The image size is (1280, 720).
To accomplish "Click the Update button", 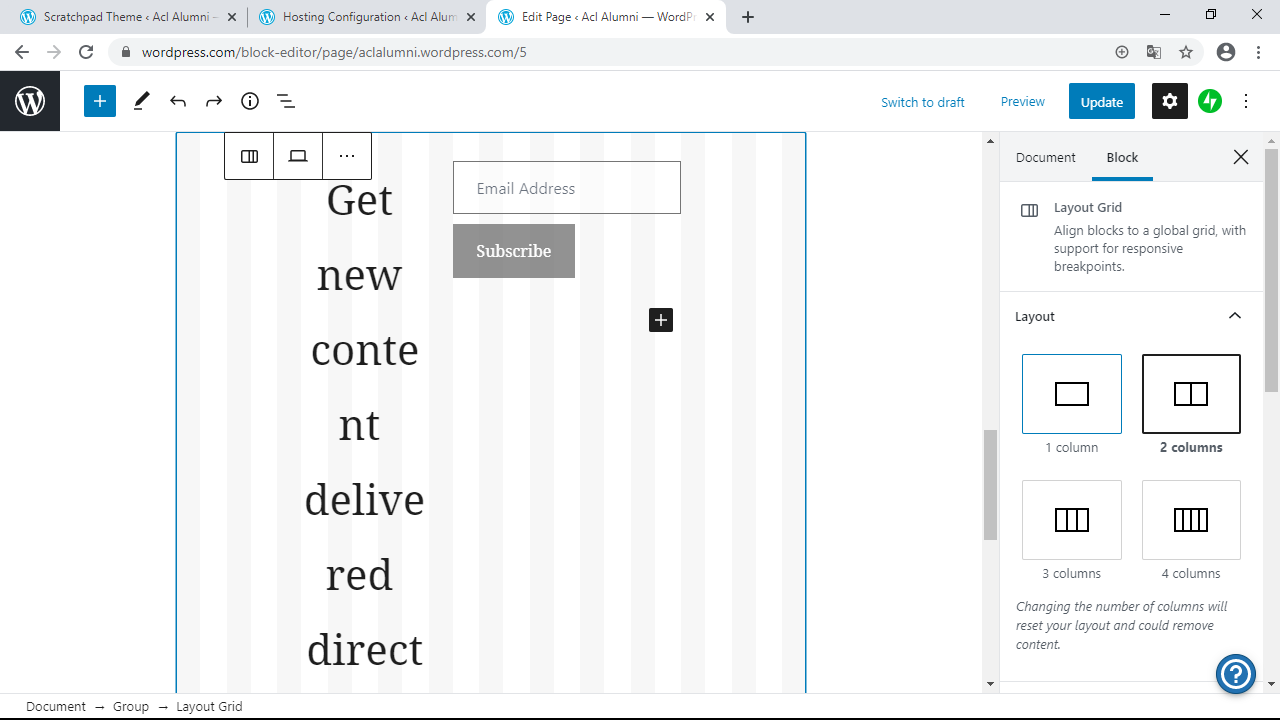I will (1102, 101).
